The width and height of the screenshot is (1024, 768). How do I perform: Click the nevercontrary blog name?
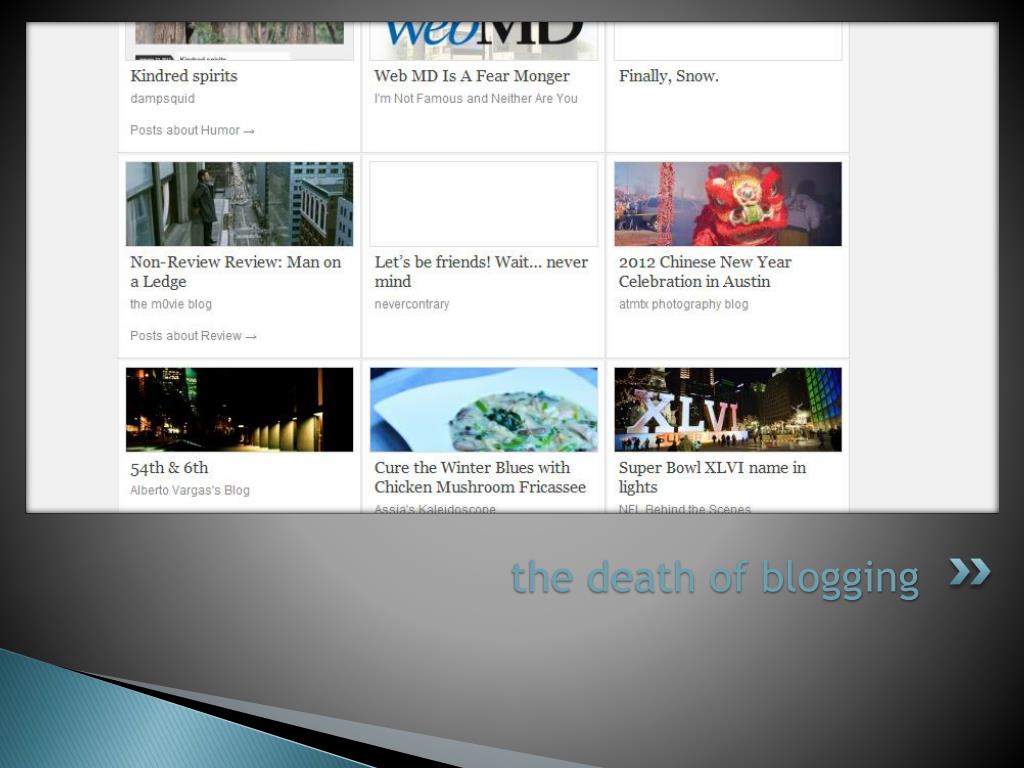point(412,304)
